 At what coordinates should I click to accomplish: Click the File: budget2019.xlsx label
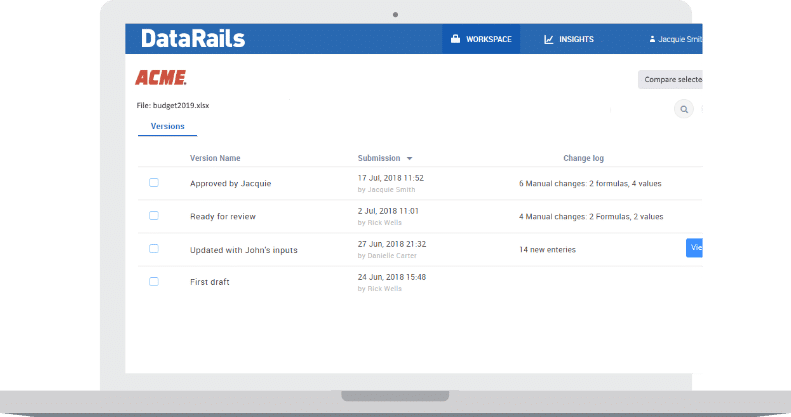pos(173,105)
